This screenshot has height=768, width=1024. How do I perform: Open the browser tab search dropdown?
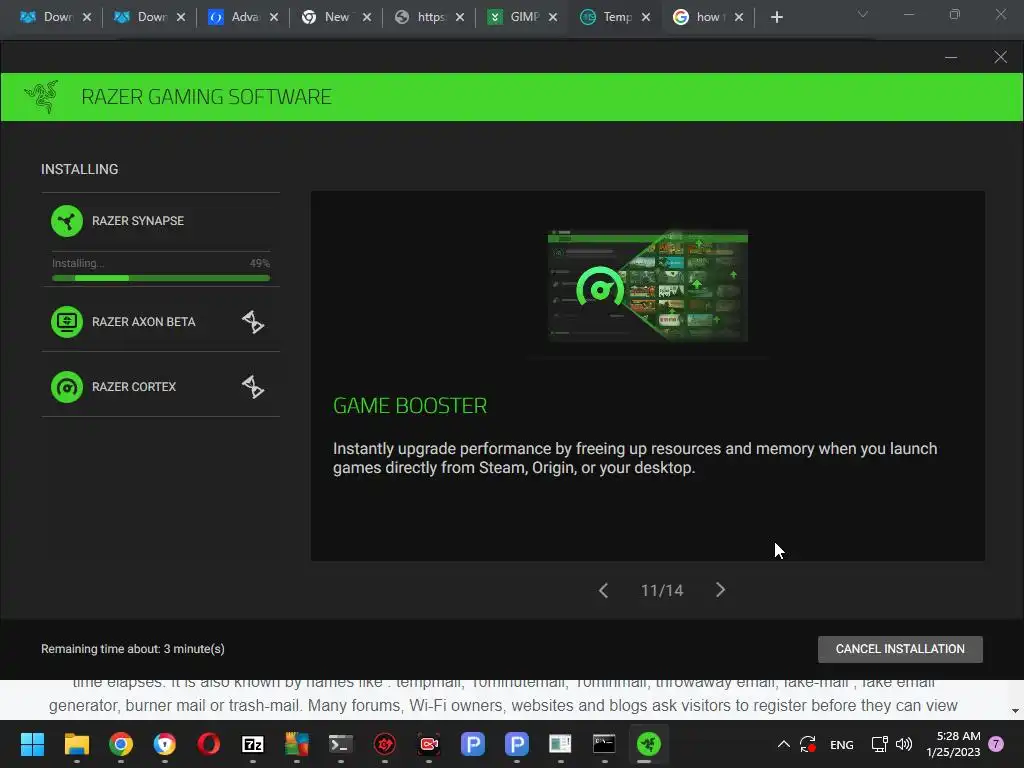(863, 14)
